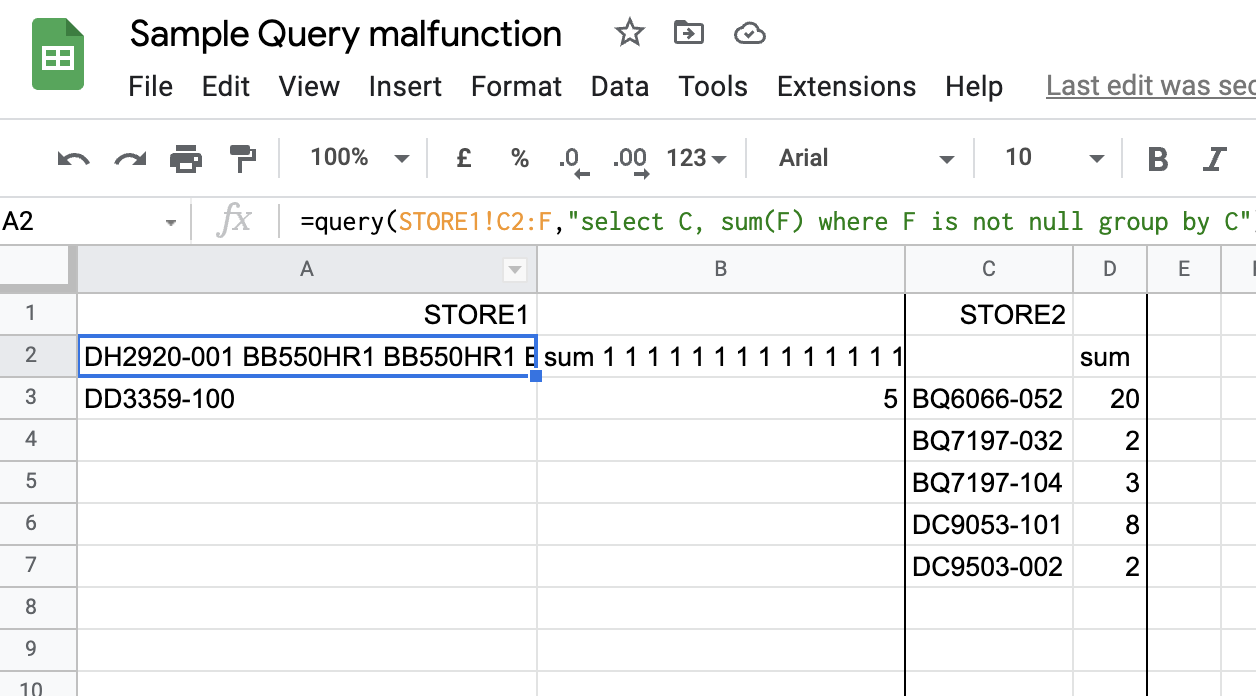Click the document title Sample Query malfunction
Viewport: 1256px width, 696px height.
click(x=346, y=34)
